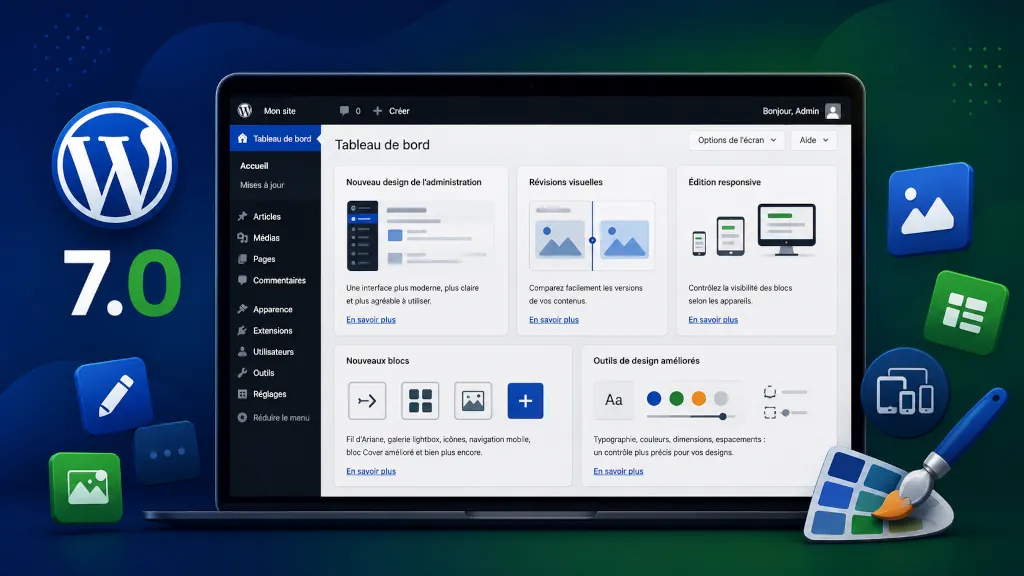Pick the gray color swatch

[721, 398]
